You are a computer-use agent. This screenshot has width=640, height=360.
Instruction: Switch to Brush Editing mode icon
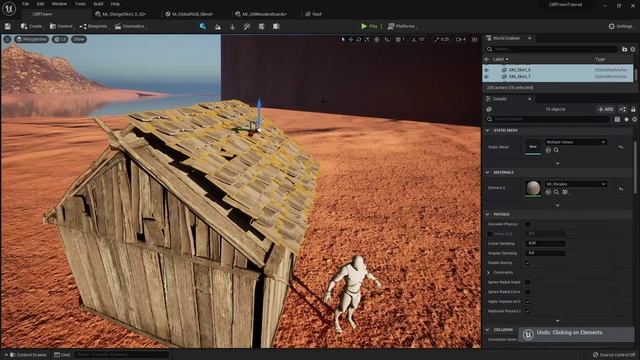click(x=276, y=27)
